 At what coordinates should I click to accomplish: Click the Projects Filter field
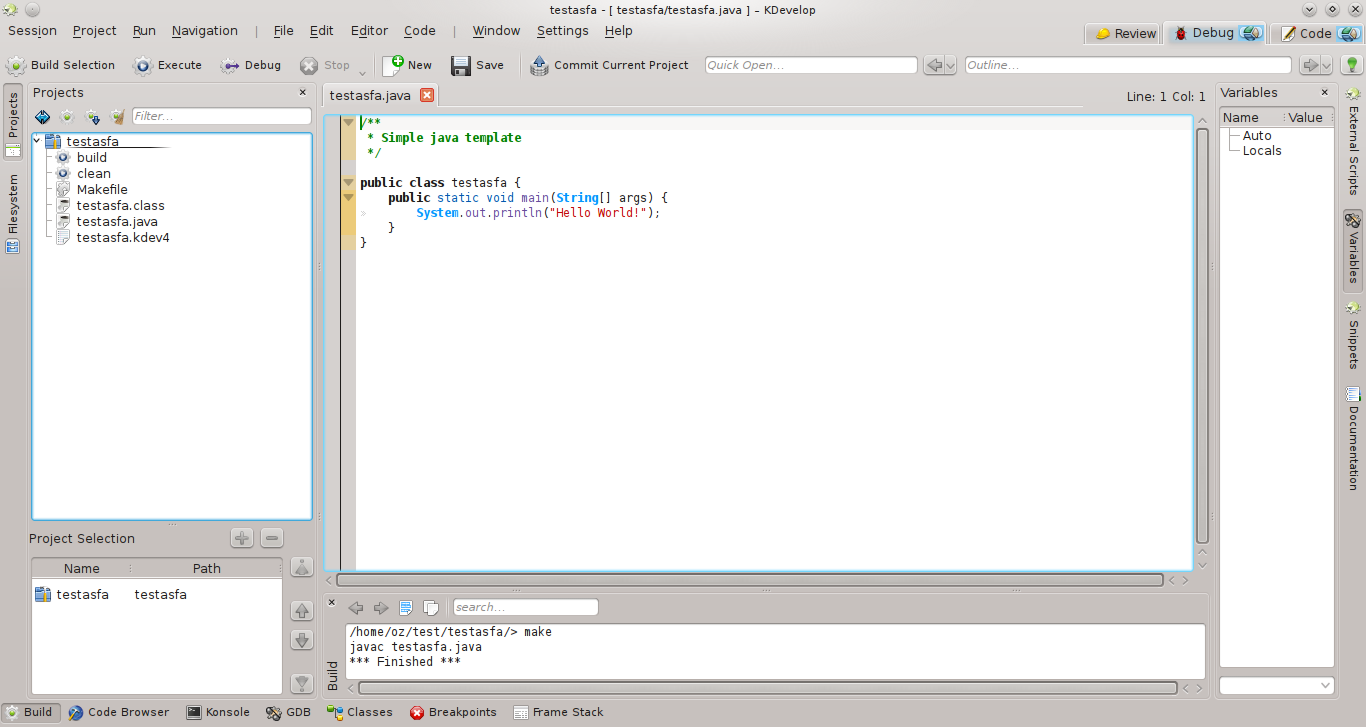tap(222, 116)
